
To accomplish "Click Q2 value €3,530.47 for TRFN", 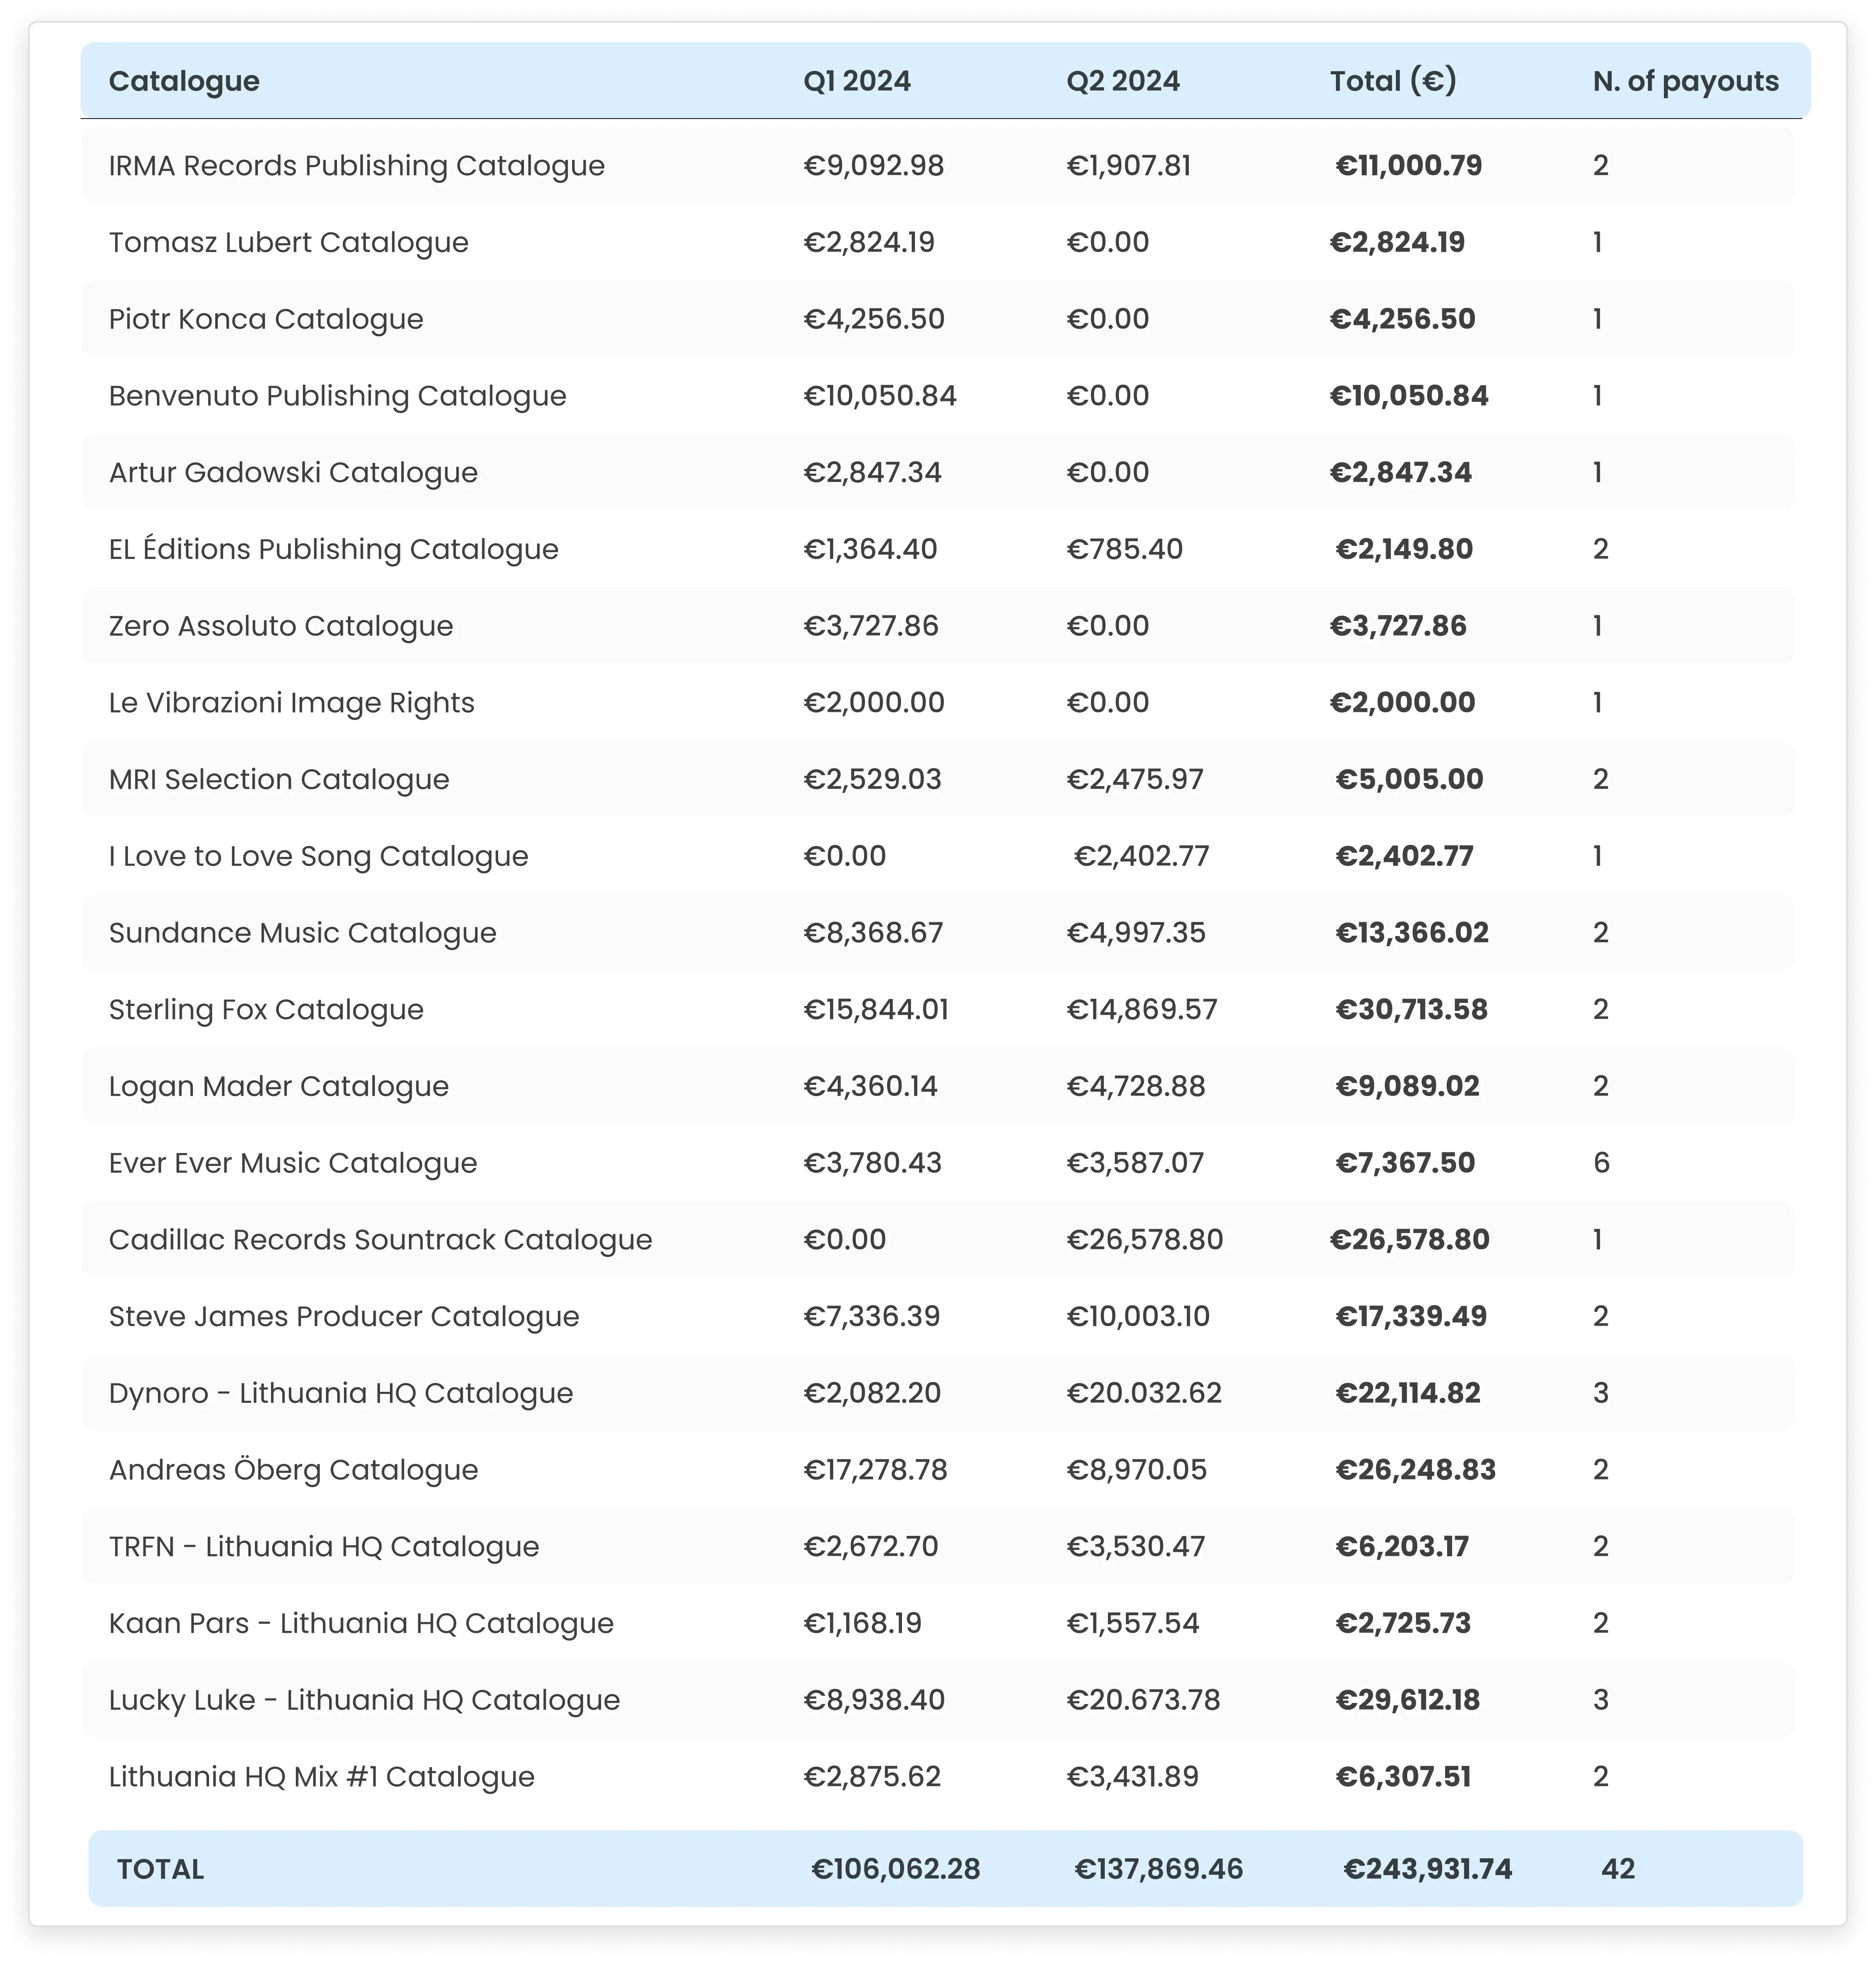I will click(1136, 1547).
